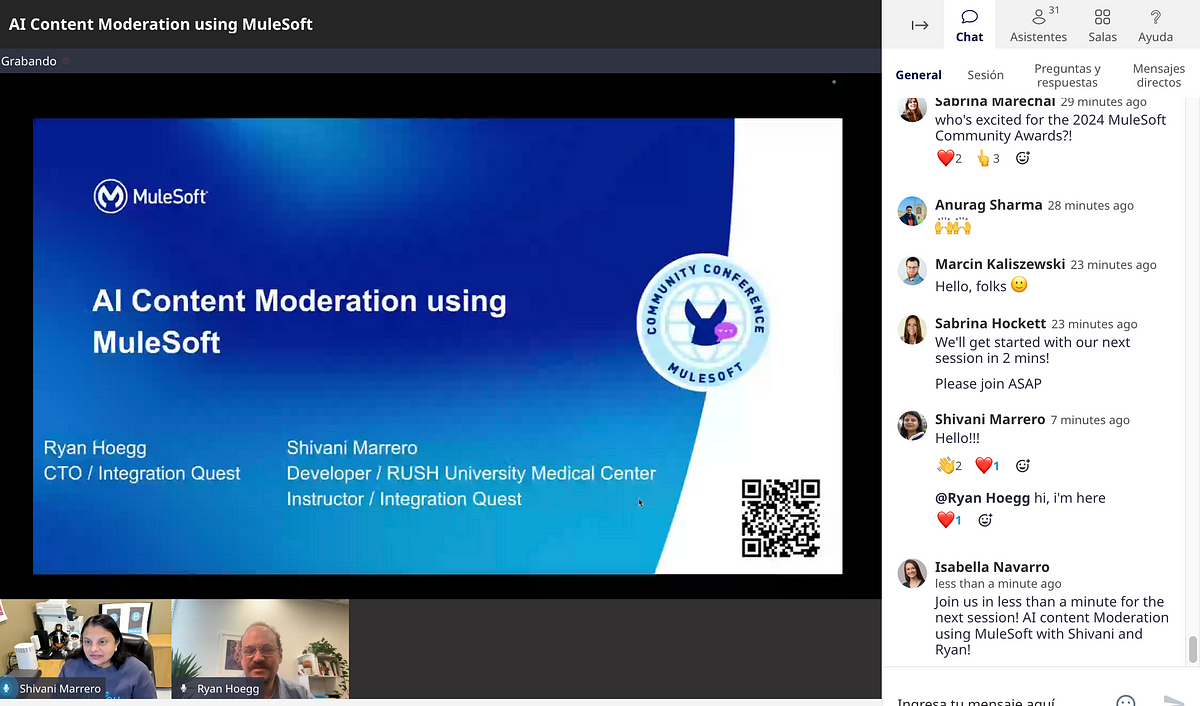Click Sabrina Hockett's name in chat

990,323
